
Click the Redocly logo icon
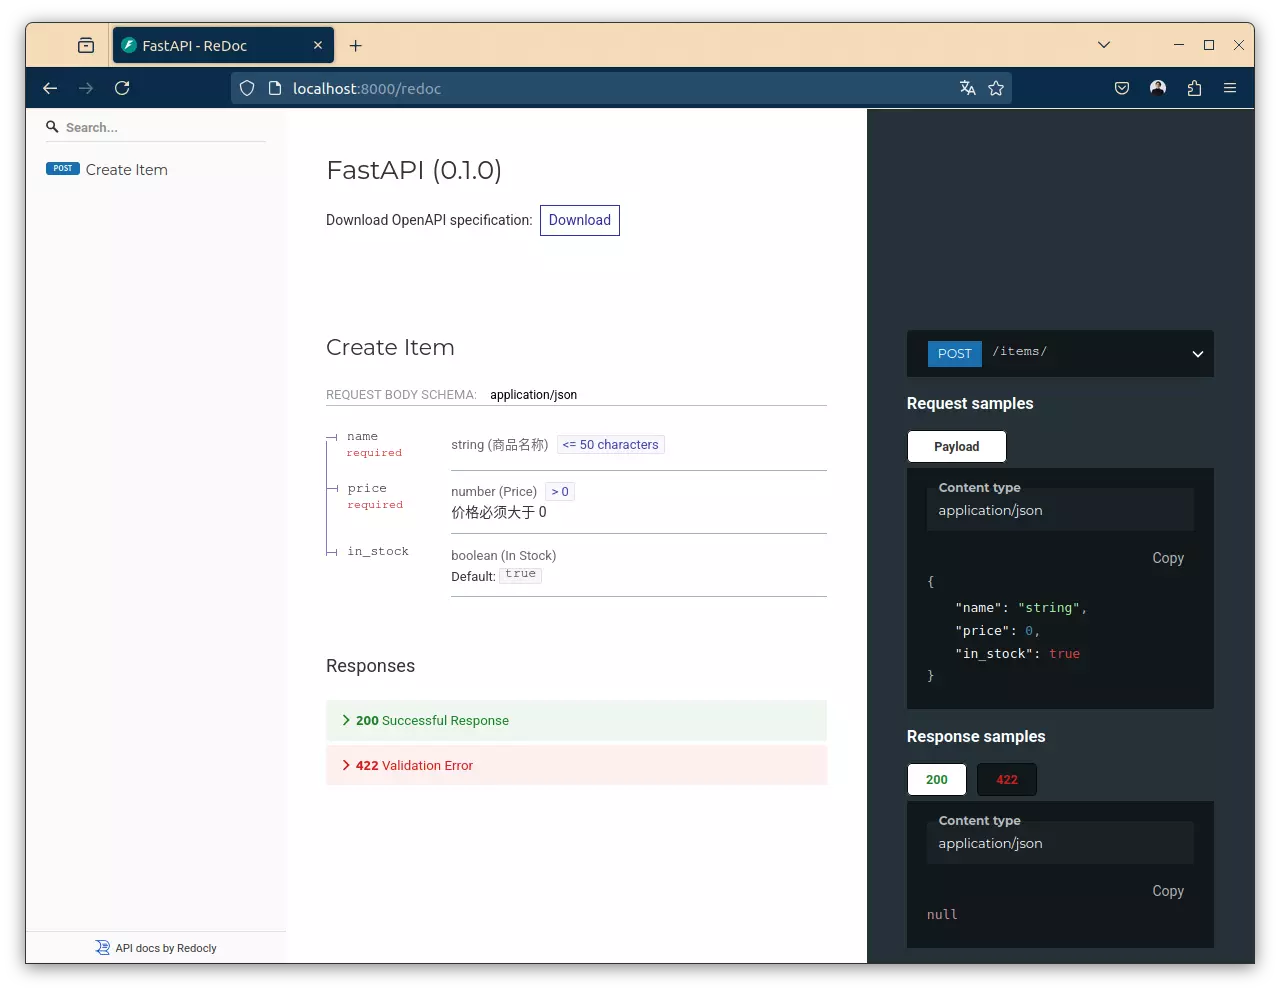coord(102,947)
